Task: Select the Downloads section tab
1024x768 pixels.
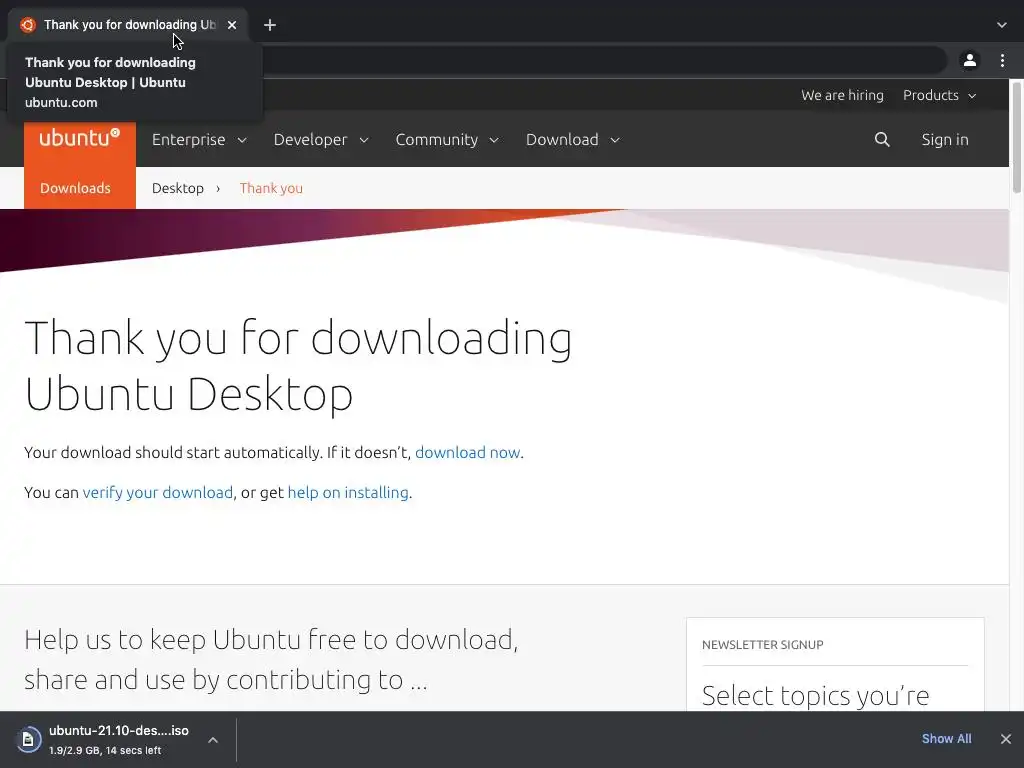Action: (75, 188)
